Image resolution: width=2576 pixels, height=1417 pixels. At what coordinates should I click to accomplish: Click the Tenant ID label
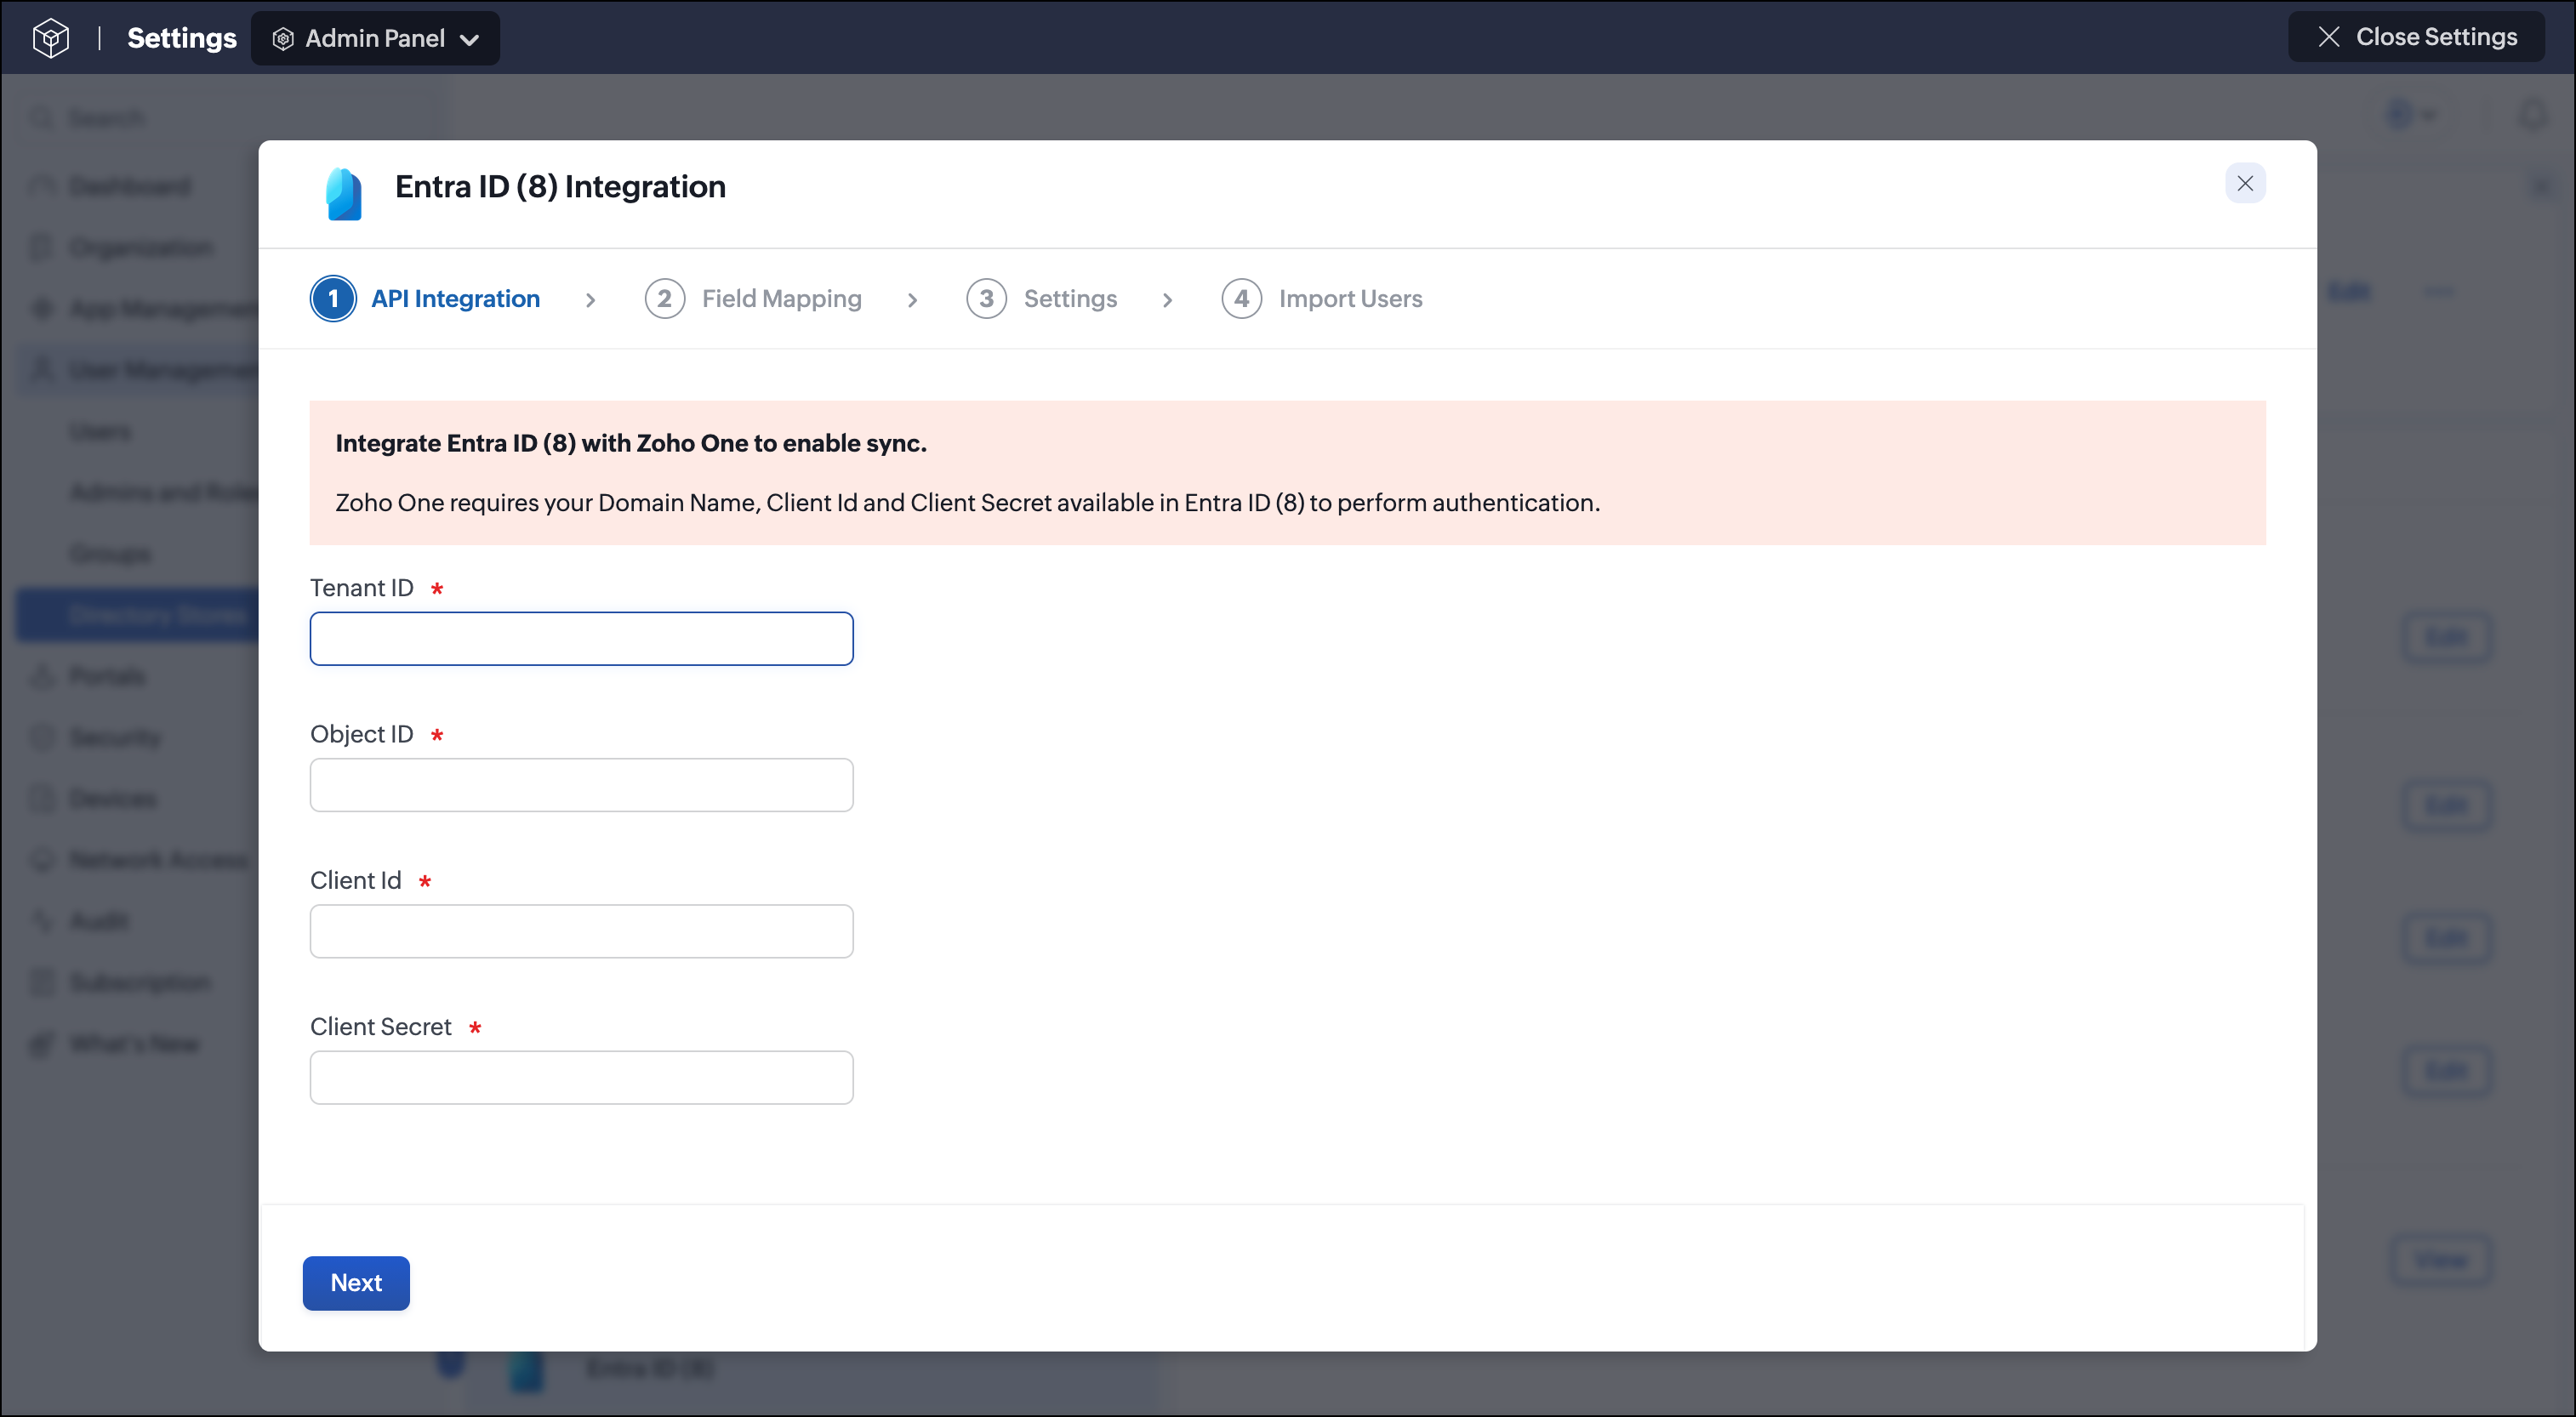[x=361, y=588]
